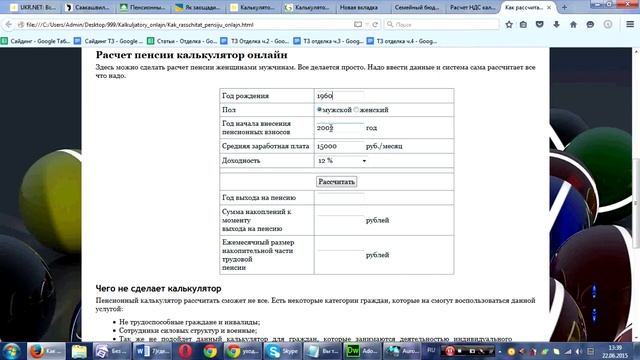Switch to the 'Як заощади...' tab
The width and height of the screenshot is (640, 360).
click(x=198, y=7)
